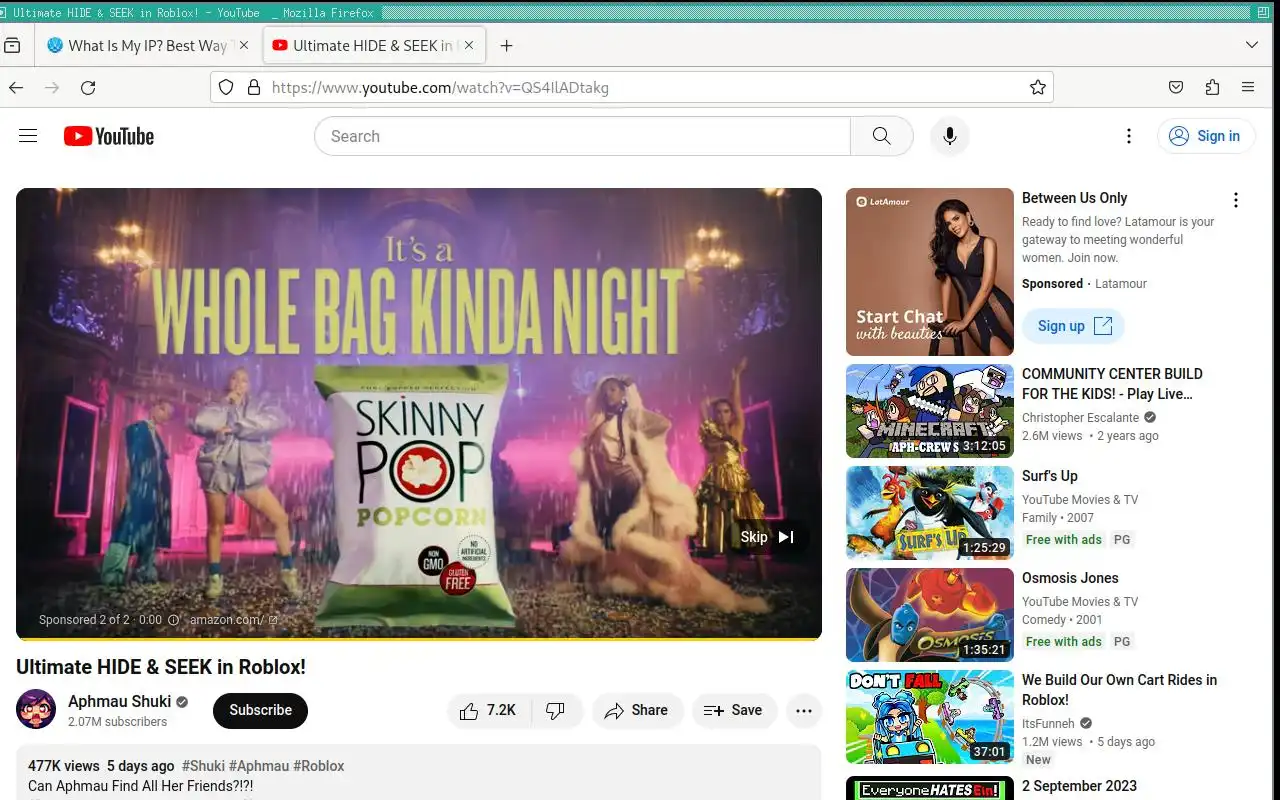This screenshot has height=800, width=1280.
Task: Open tracking protection shield icon
Action: coord(226,88)
